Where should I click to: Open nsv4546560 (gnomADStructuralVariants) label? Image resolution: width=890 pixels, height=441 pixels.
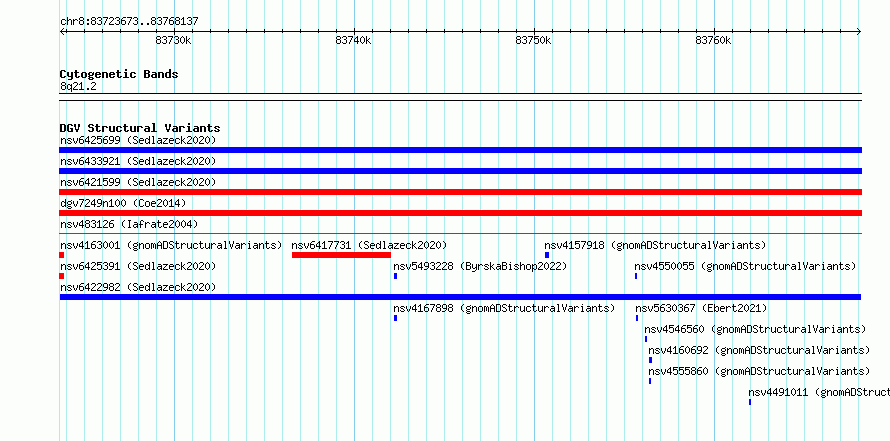(755, 329)
